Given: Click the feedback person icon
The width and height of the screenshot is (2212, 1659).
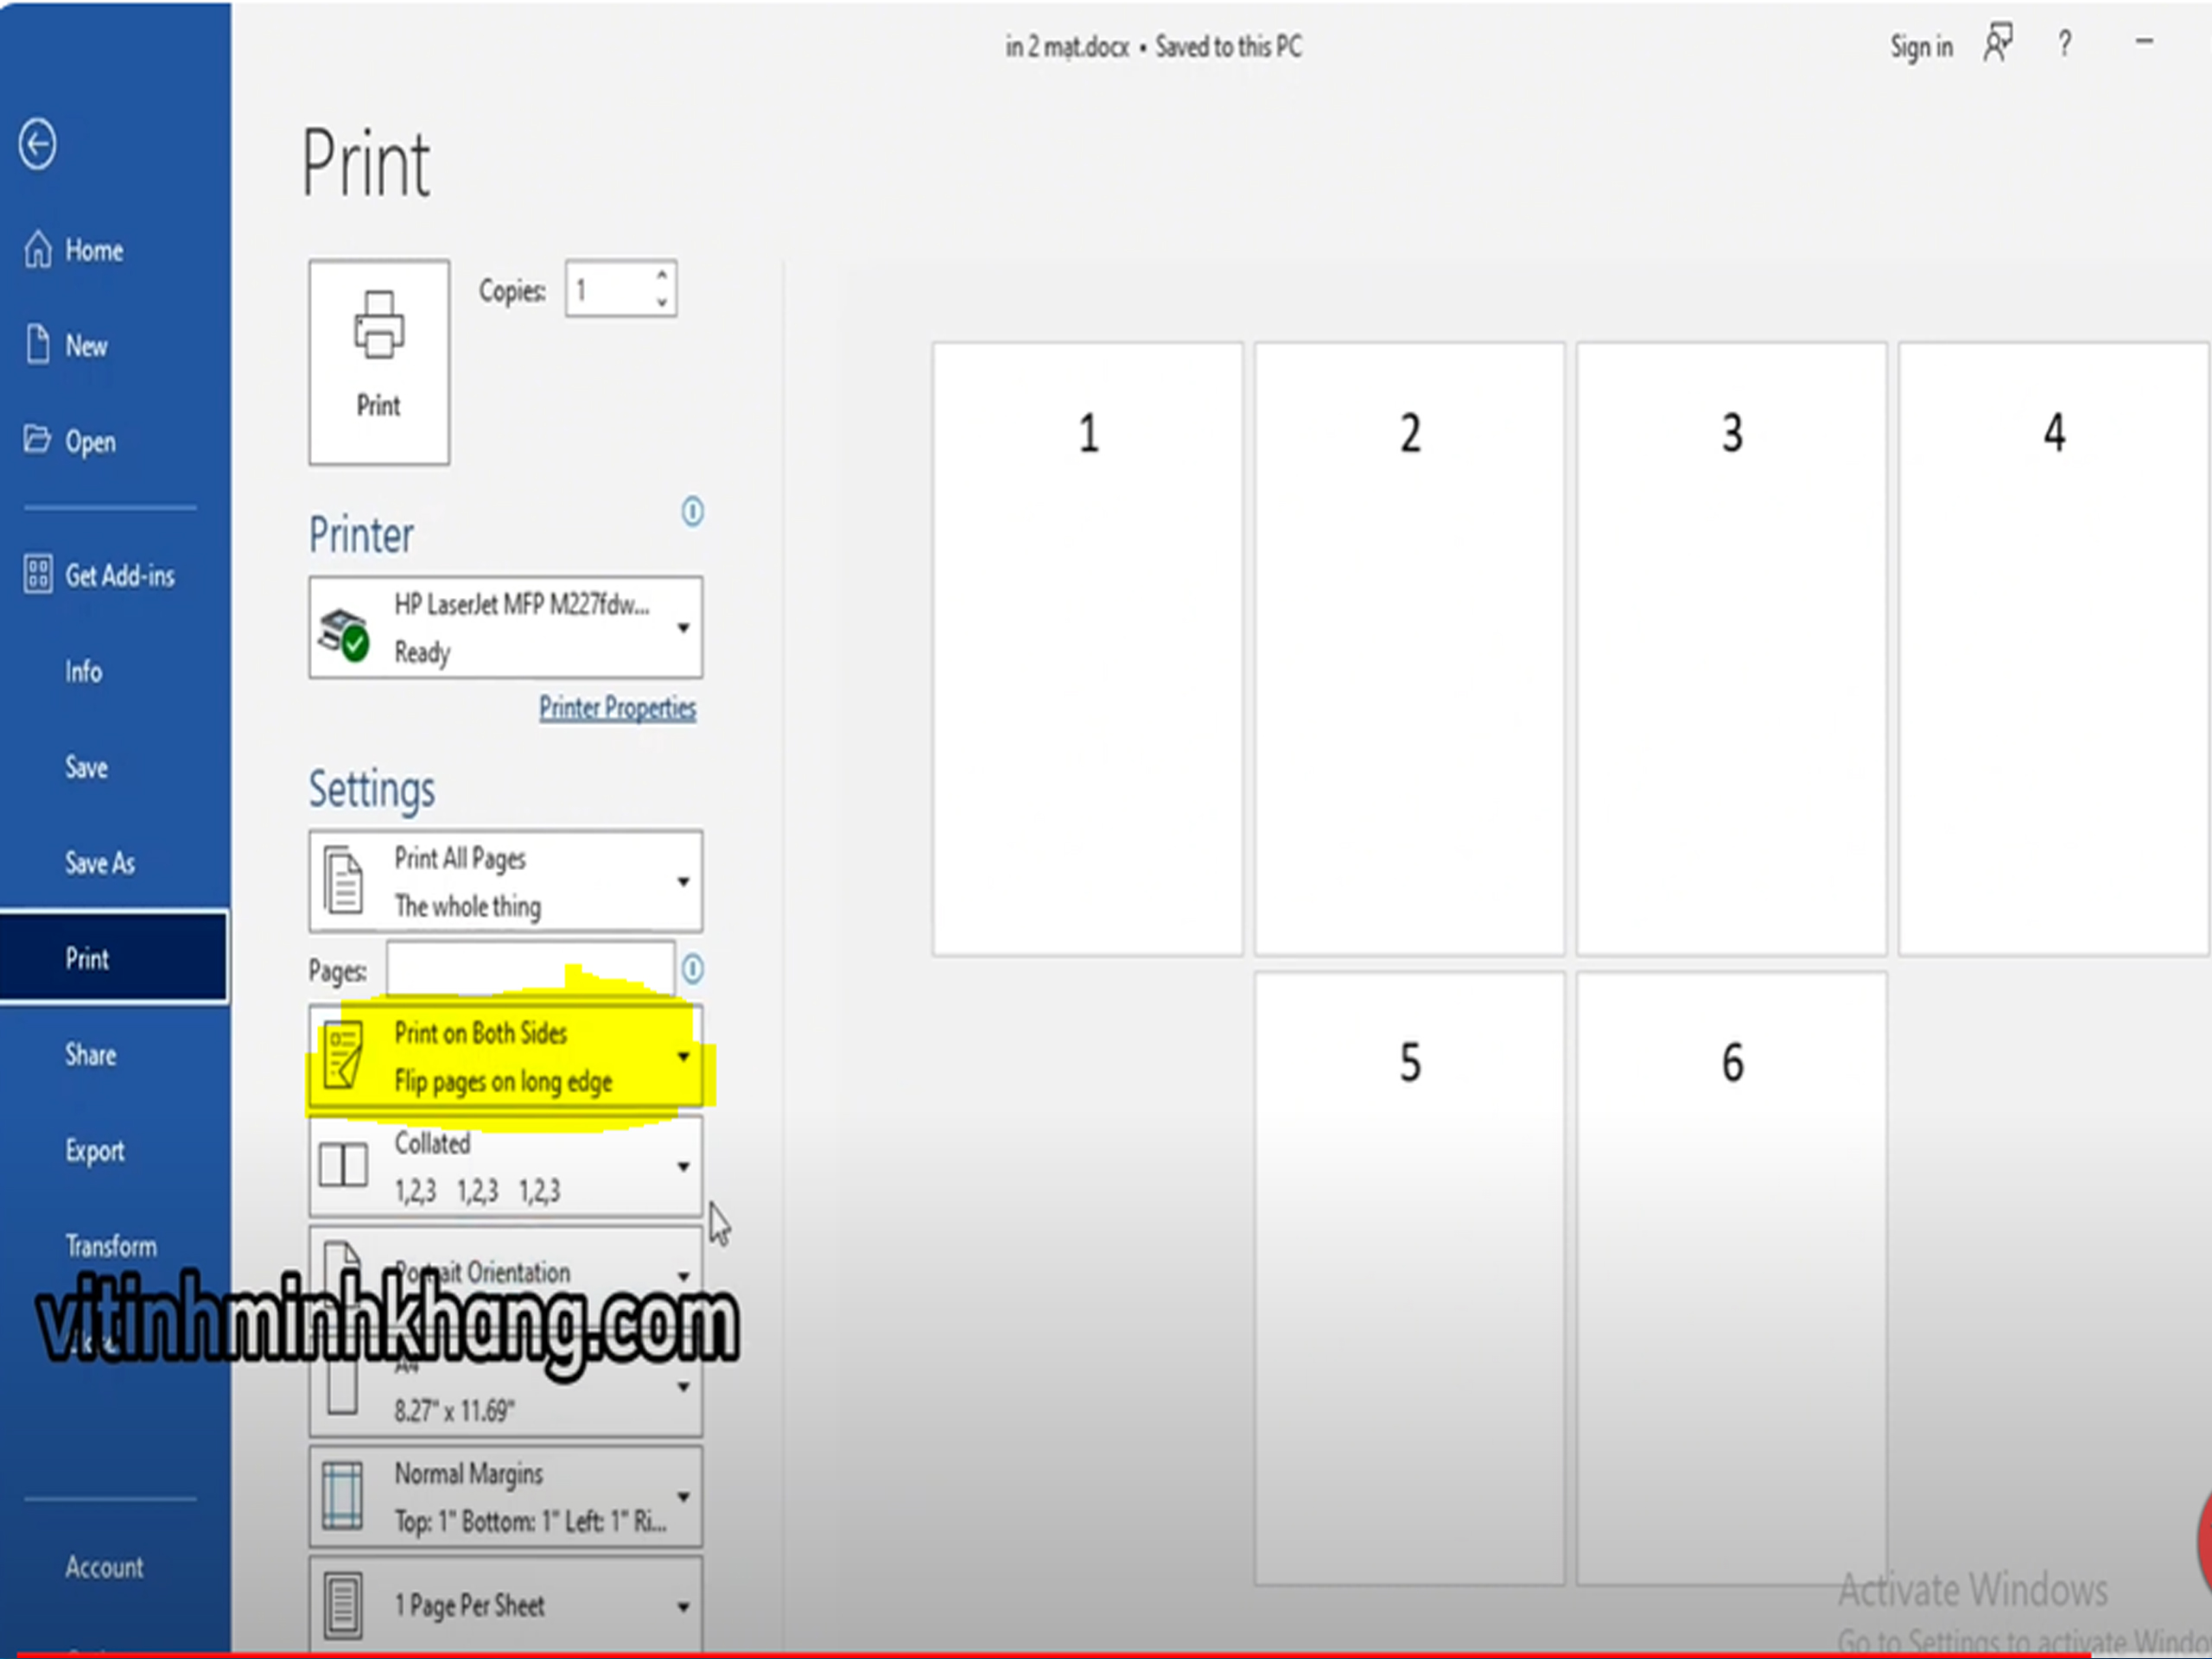Looking at the screenshot, I should [x=1998, y=44].
